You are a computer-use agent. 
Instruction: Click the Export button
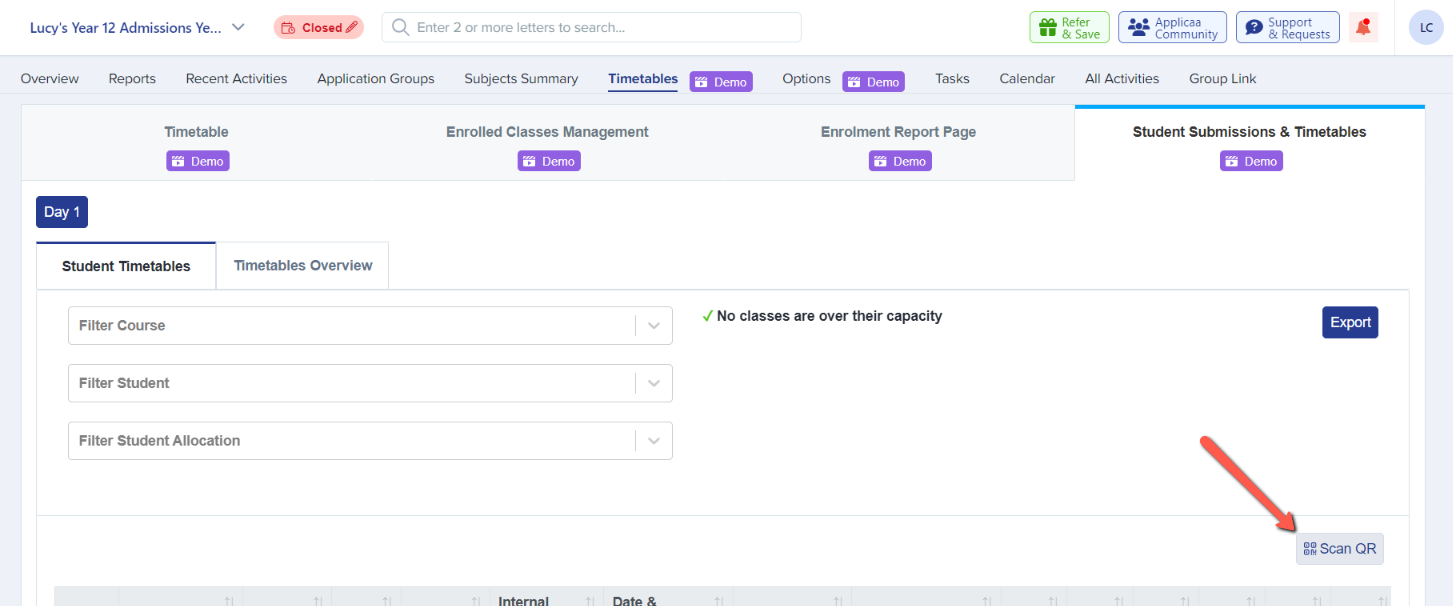tap(1350, 322)
